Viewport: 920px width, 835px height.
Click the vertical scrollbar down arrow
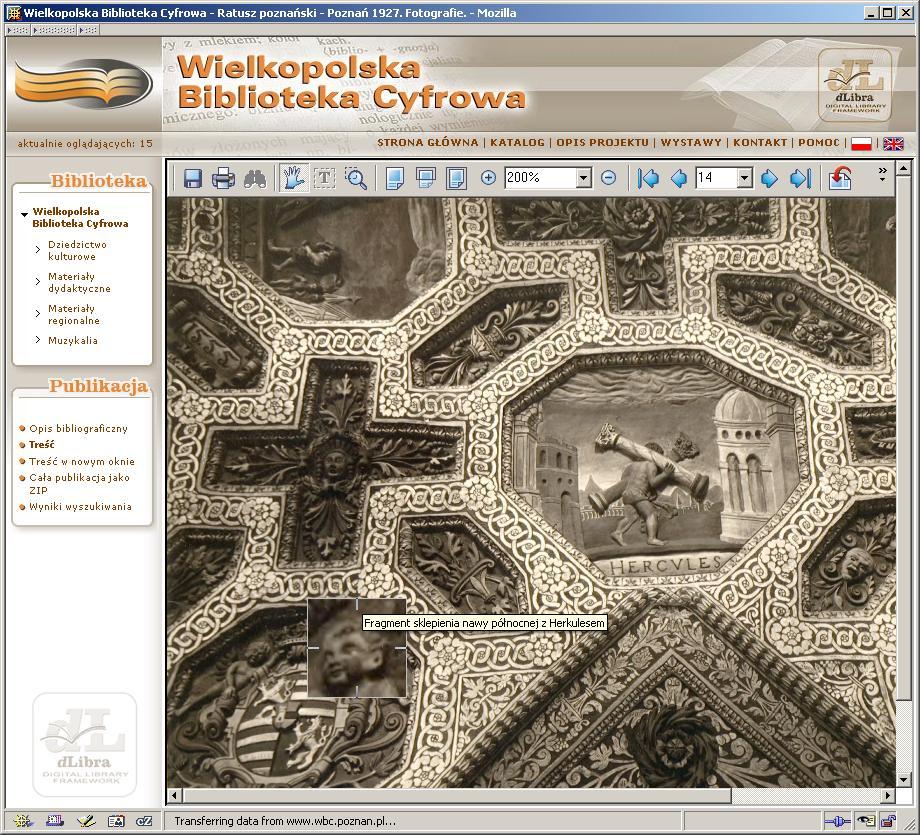(x=904, y=780)
